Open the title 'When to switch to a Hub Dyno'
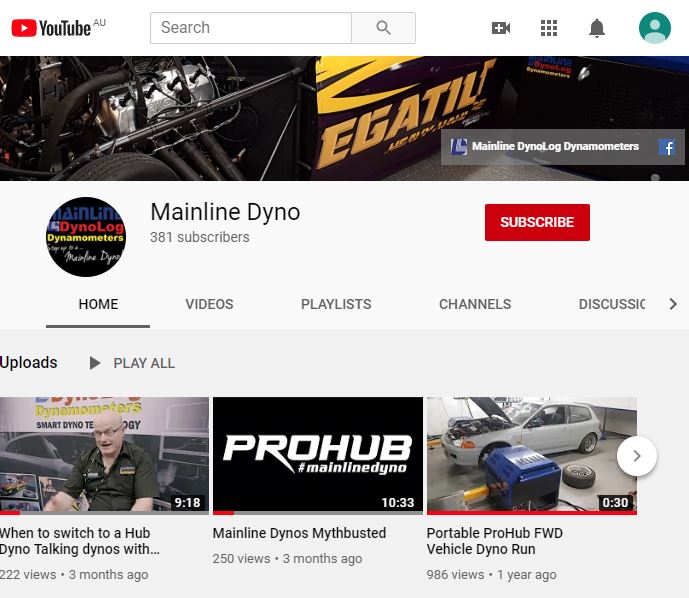Screen dimensions: 689x598 pyautogui.click(x=80, y=541)
